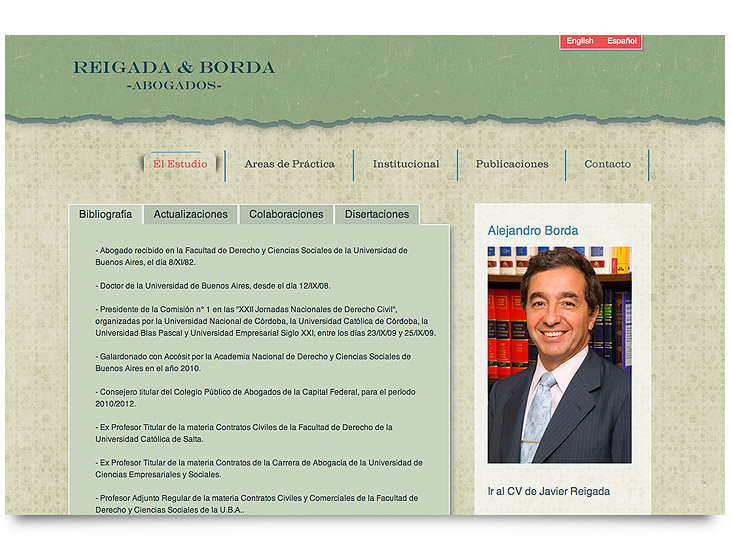Open Areas de Práctica menu

click(x=289, y=164)
